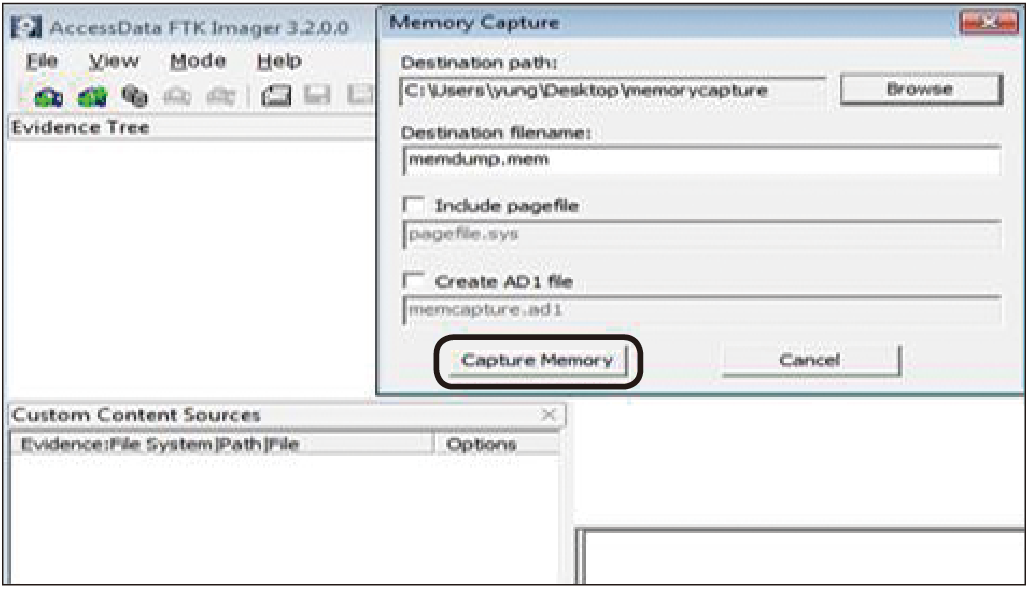This screenshot has width=1029, height=589.
Task: Cancel the Memory Capture dialog
Action: pyautogui.click(x=810, y=360)
